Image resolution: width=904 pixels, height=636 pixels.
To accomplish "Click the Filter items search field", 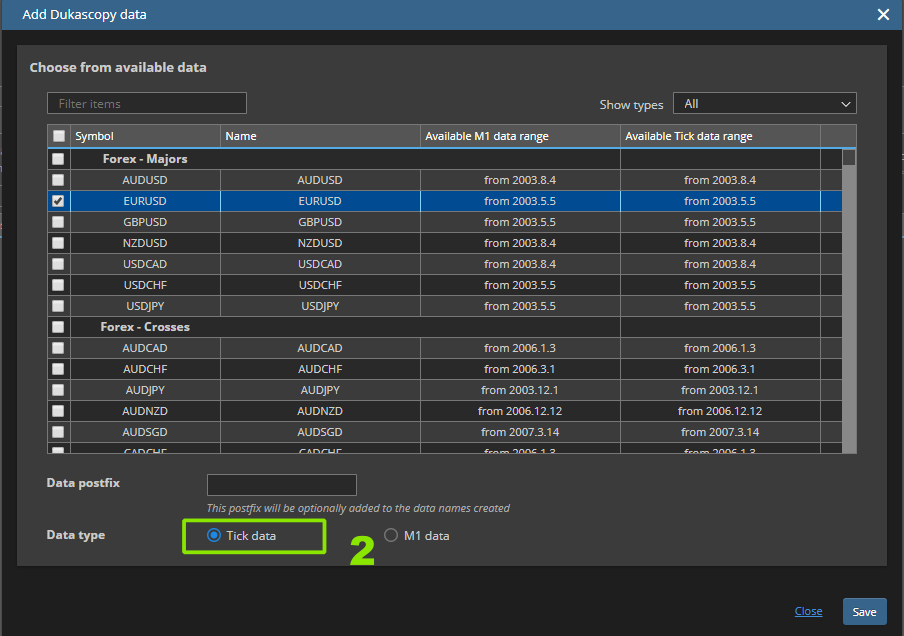I will (147, 103).
